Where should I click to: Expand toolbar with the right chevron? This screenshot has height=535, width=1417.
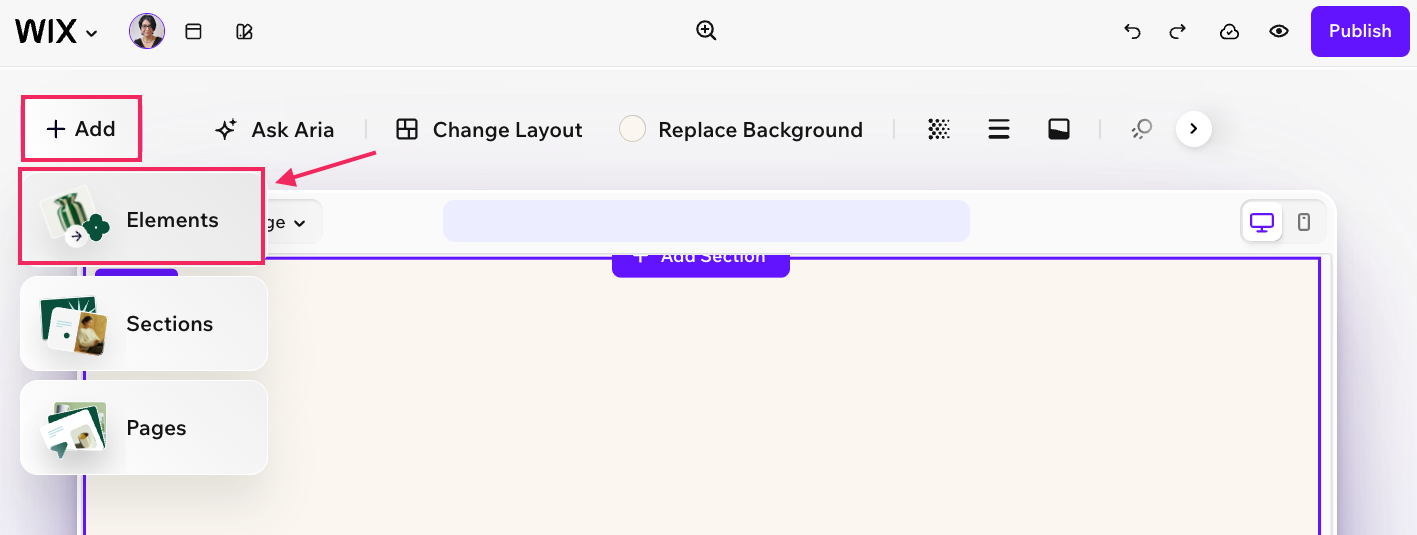pos(1194,129)
